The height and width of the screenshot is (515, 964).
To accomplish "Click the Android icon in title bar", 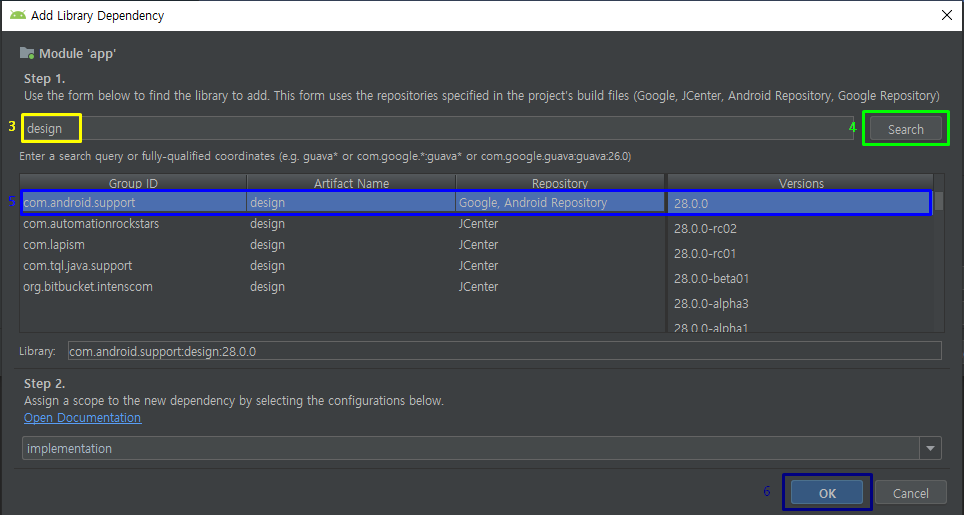I will click(x=18, y=15).
